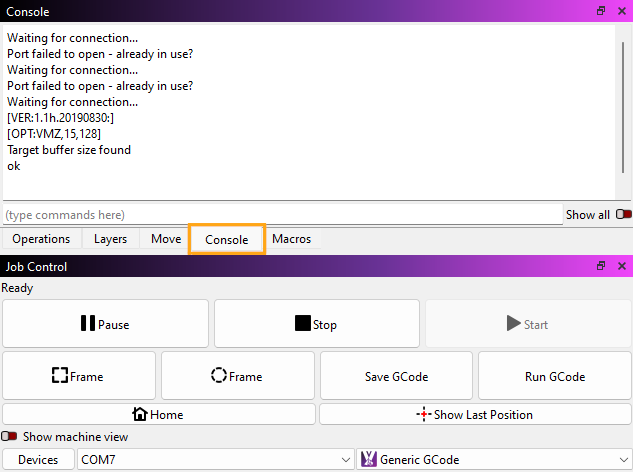Focus the console command input field
Viewport: 633px width, 472px height.
click(282, 215)
